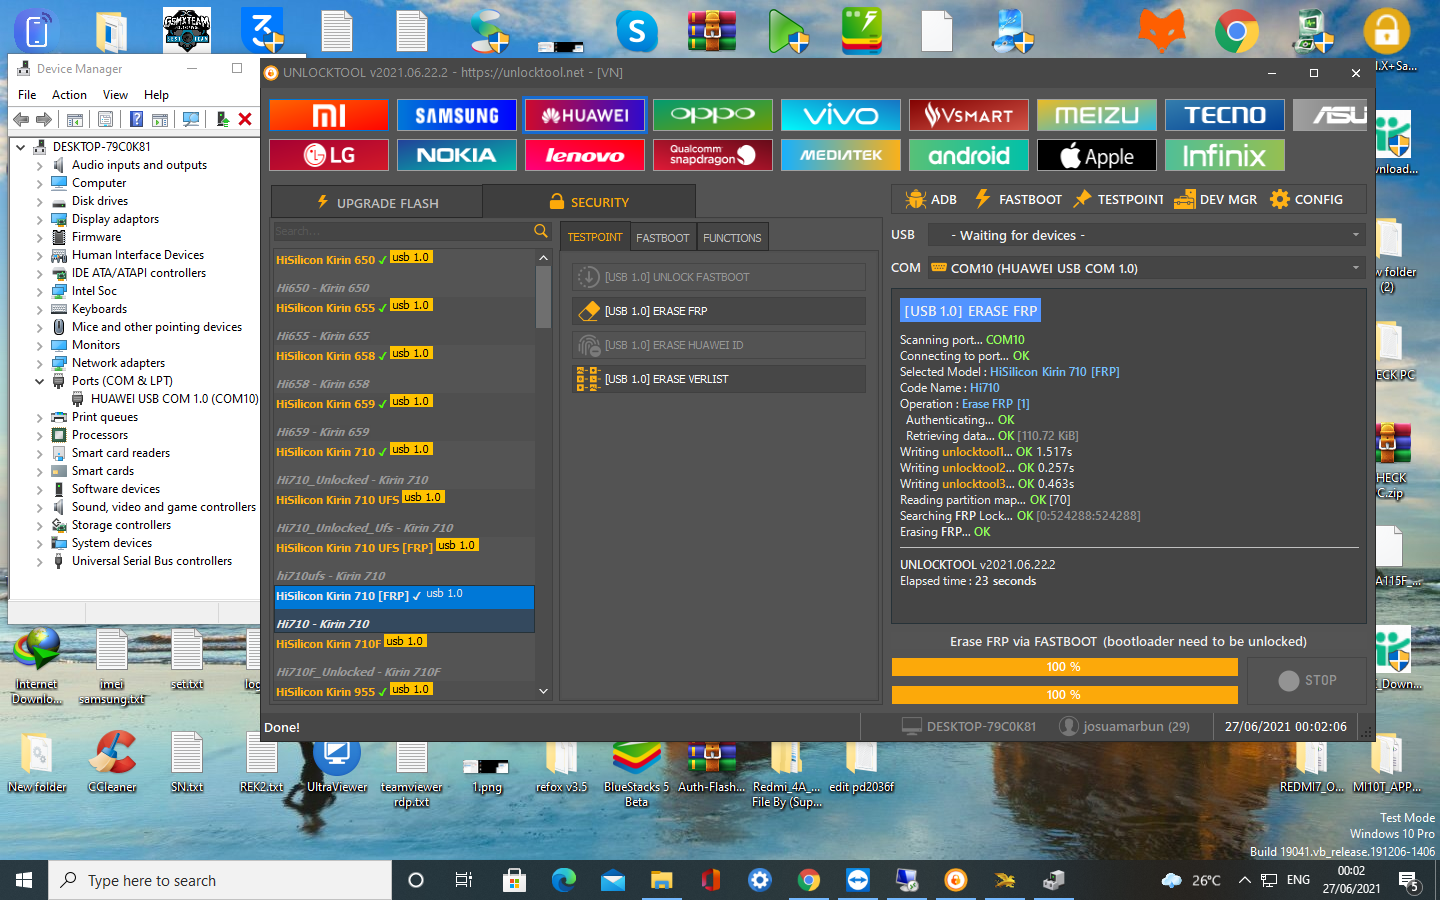The image size is (1440, 900).
Task: Open Action menu in Device Manager
Action: 69,95
